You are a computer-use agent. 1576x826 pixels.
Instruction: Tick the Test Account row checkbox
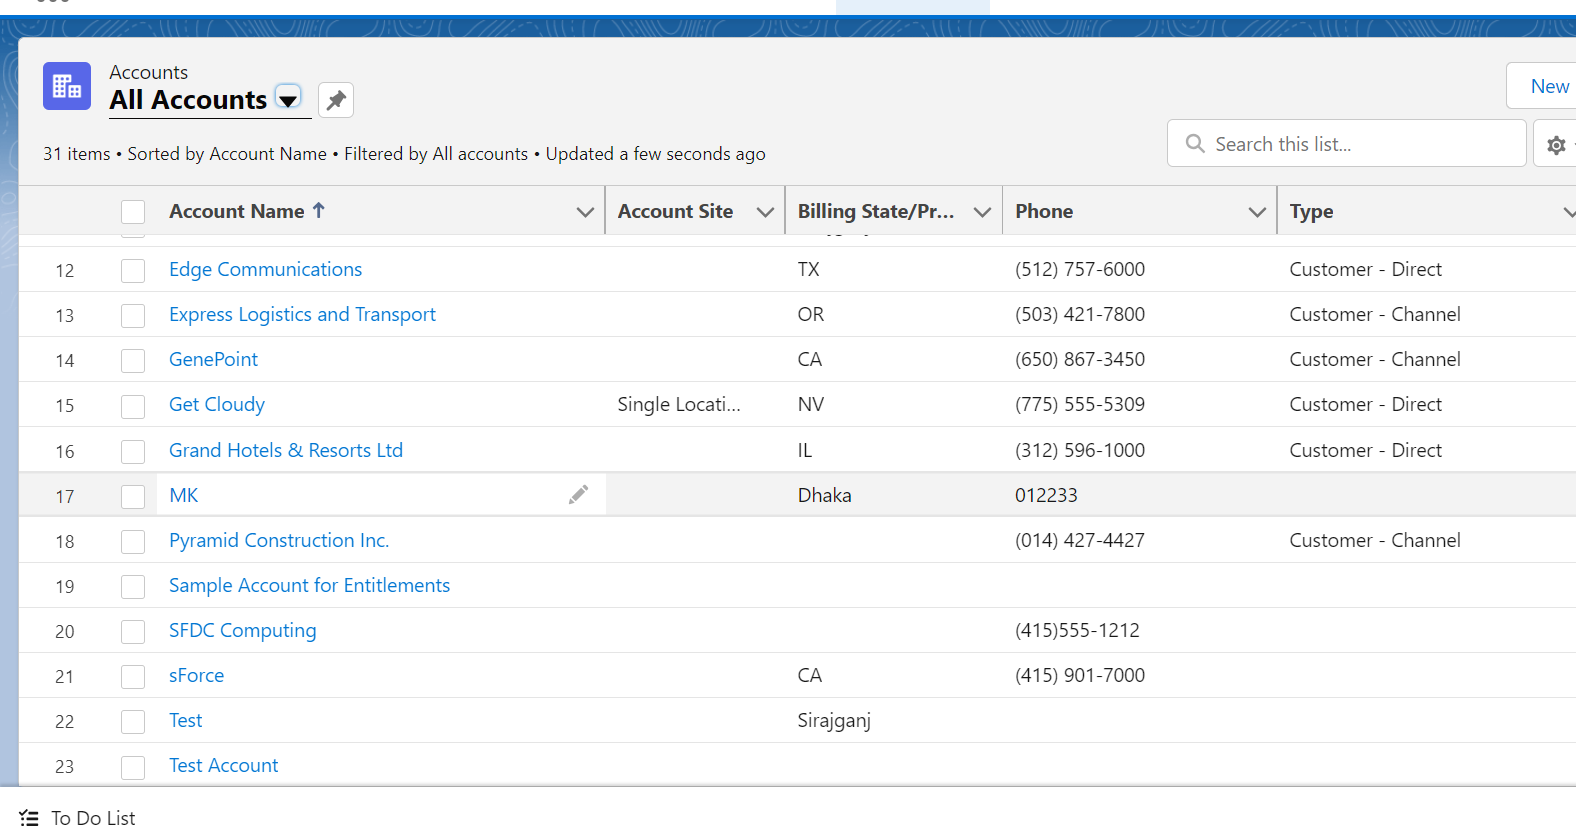[x=133, y=767]
